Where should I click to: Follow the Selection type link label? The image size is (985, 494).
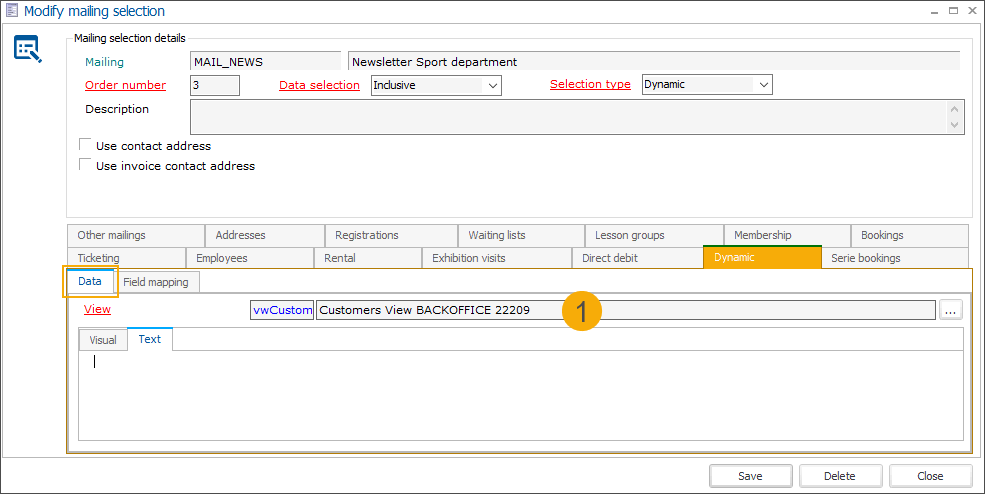click(590, 84)
